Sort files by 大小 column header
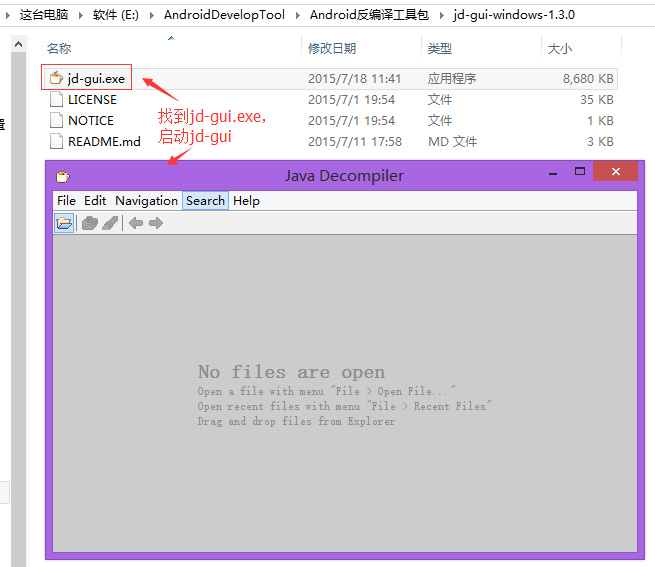The width and height of the screenshot is (655, 567). click(559, 48)
